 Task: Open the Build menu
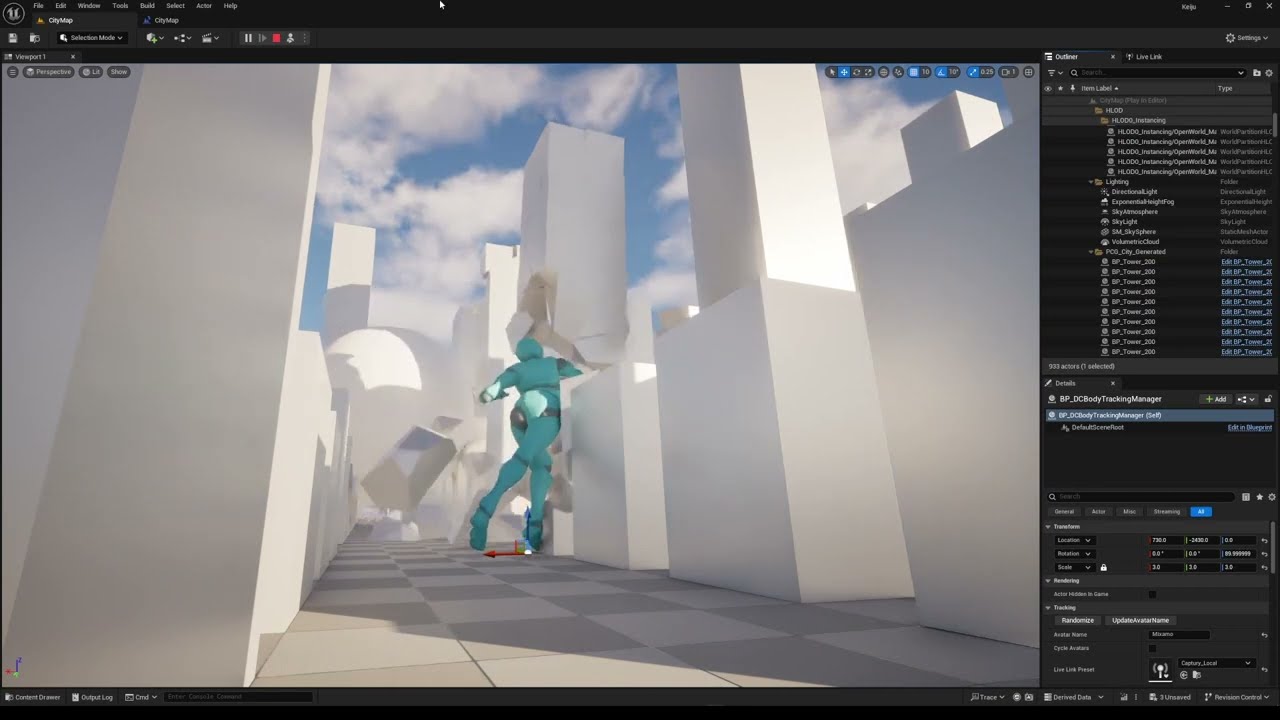(x=147, y=6)
